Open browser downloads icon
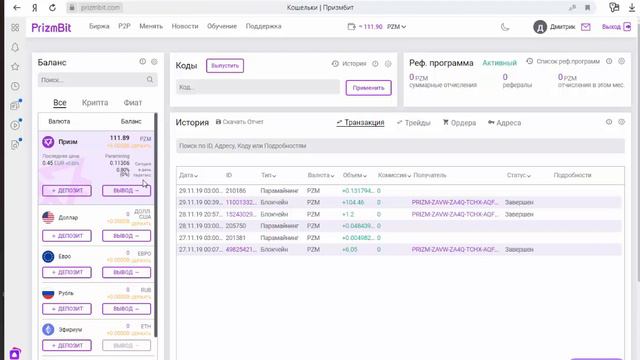This screenshot has height=360, width=640. 632,7
